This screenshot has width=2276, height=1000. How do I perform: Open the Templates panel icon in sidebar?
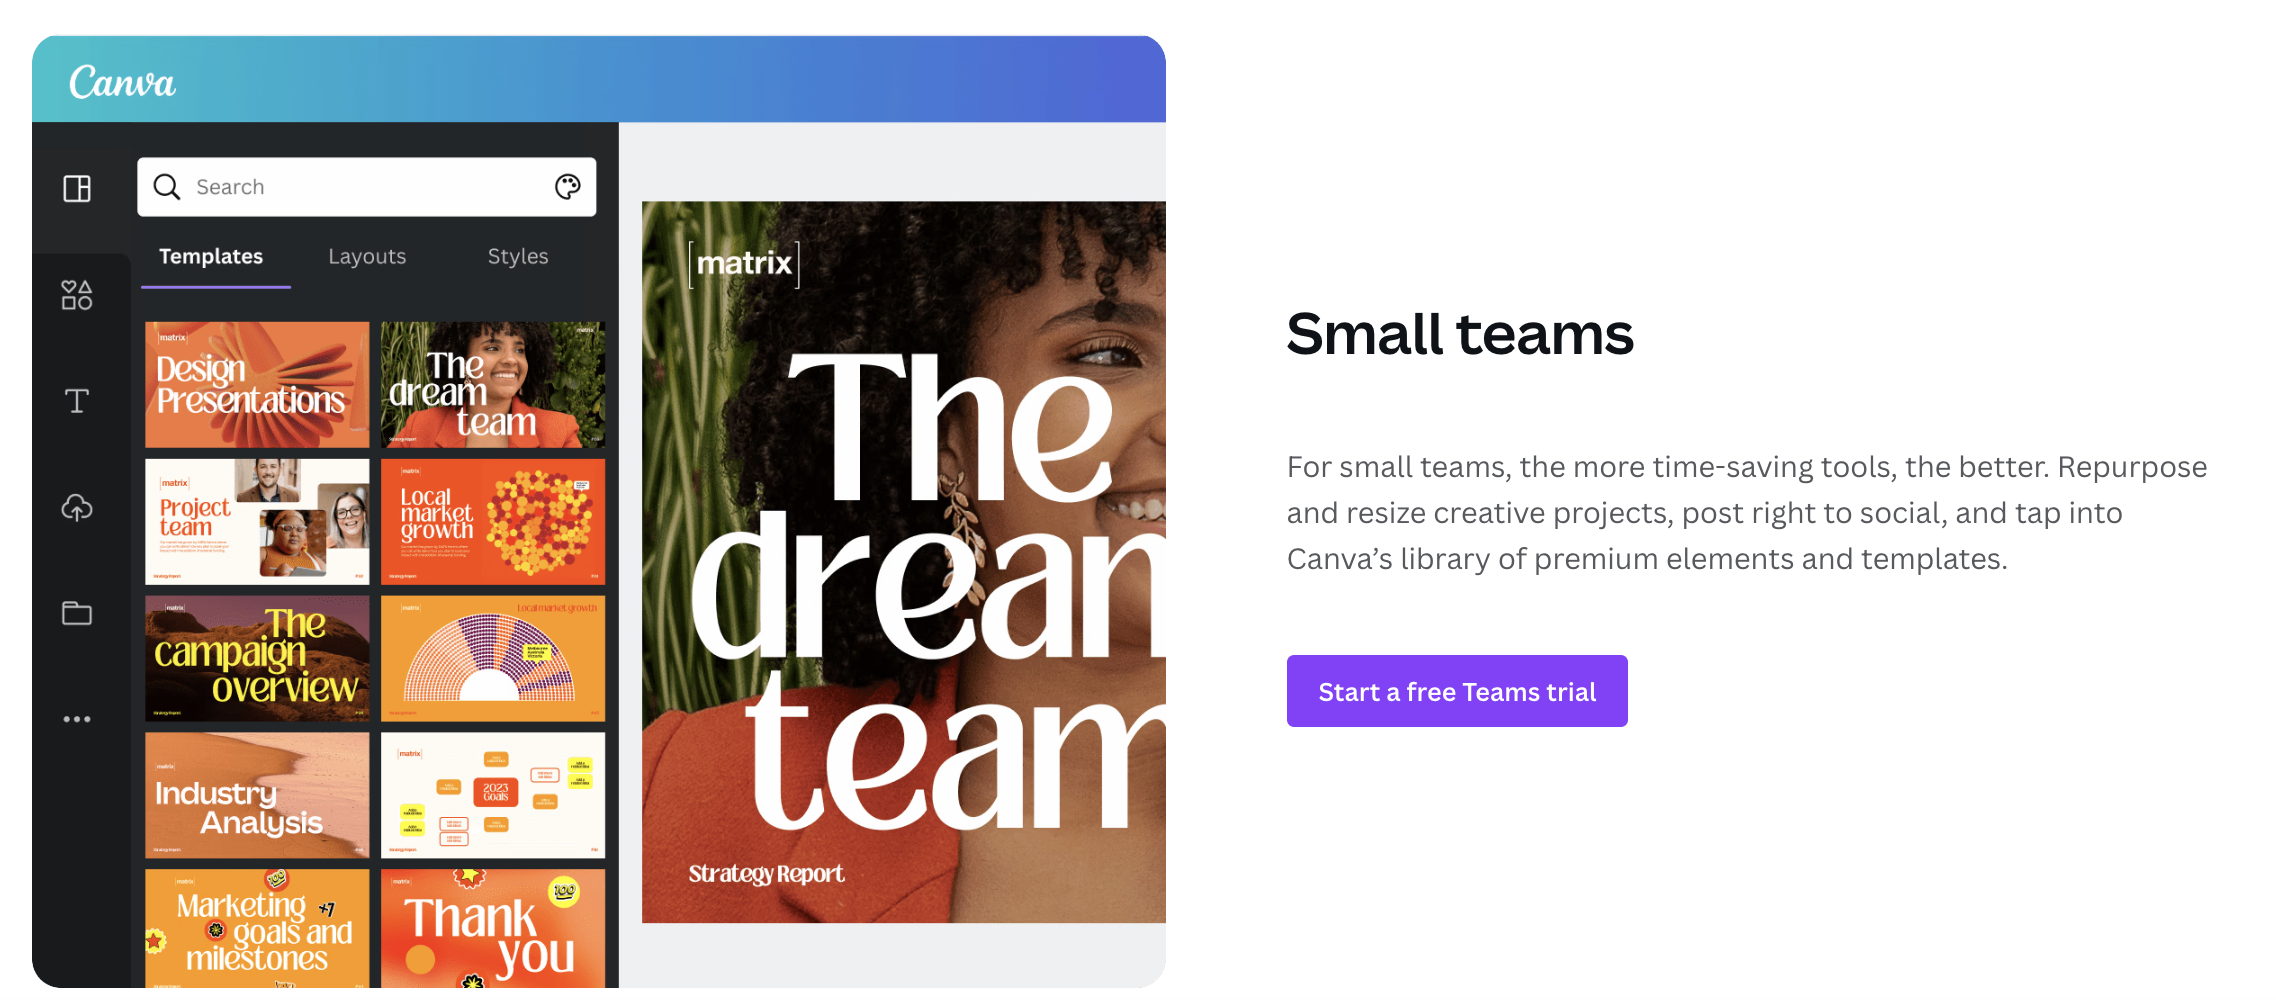coord(77,188)
